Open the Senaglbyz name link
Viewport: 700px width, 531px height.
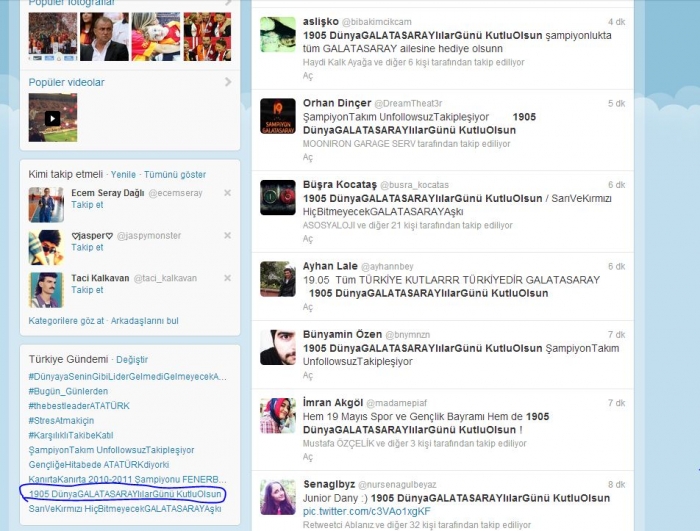tap(329, 484)
